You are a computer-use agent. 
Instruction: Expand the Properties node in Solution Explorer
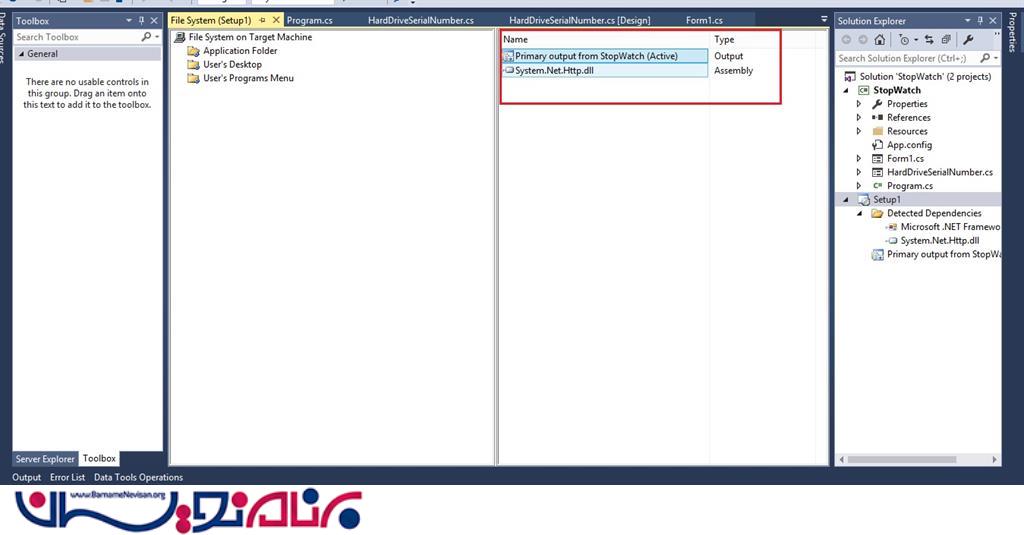(859, 104)
